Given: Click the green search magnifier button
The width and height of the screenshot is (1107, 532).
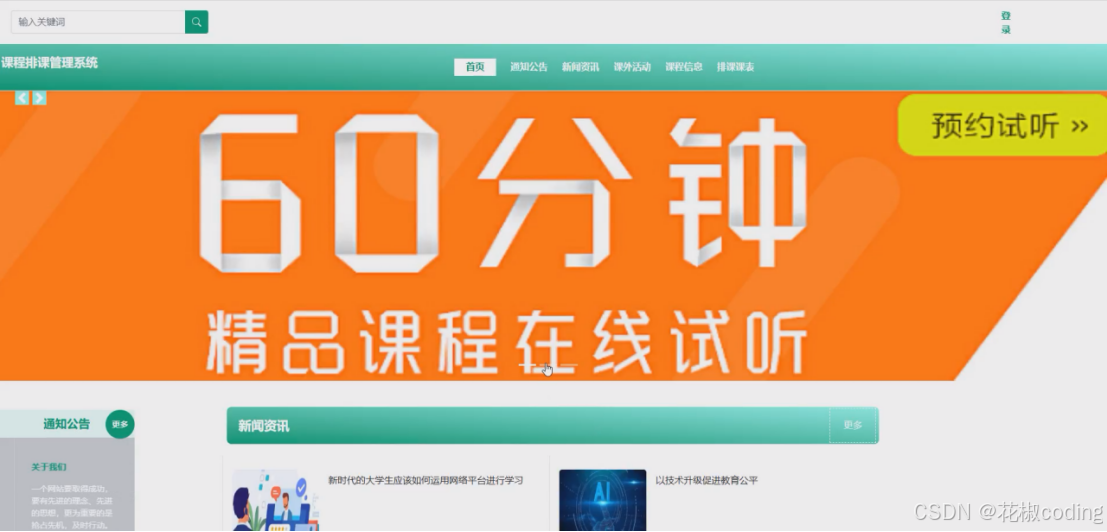Looking at the screenshot, I should (x=196, y=22).
